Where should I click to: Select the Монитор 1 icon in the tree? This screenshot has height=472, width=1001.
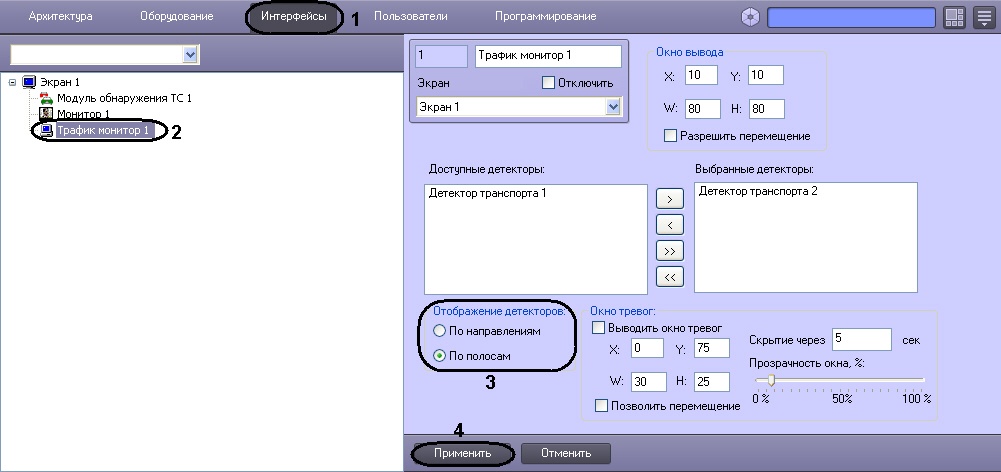[45, 114]
